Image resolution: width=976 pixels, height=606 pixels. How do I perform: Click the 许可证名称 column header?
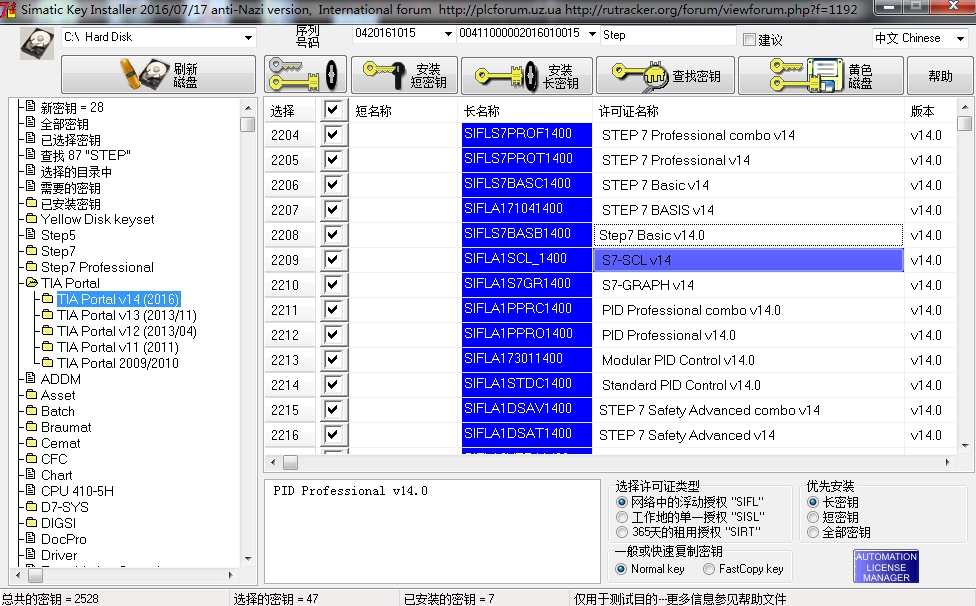tap(748, 111)
